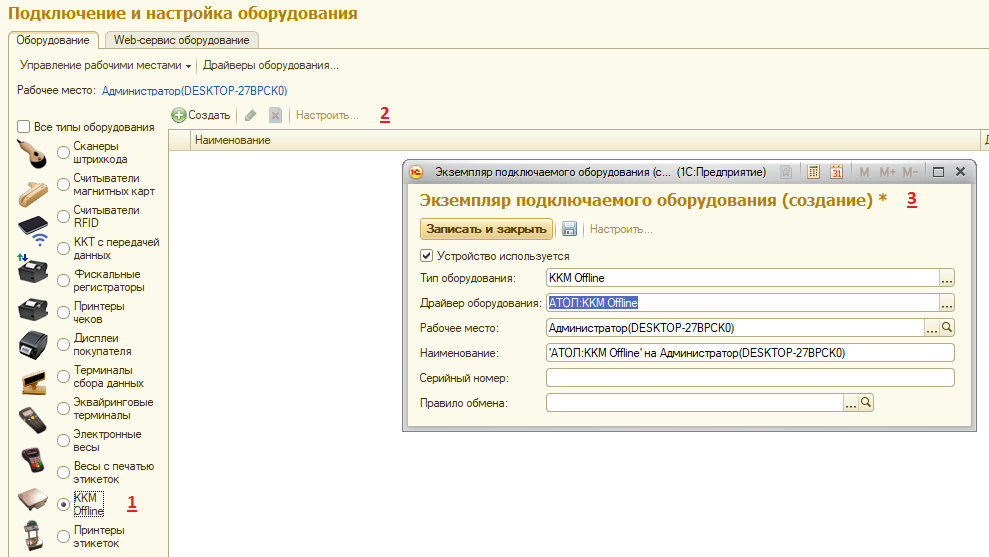Click the Наименование input field

click(x=750, y=353)
